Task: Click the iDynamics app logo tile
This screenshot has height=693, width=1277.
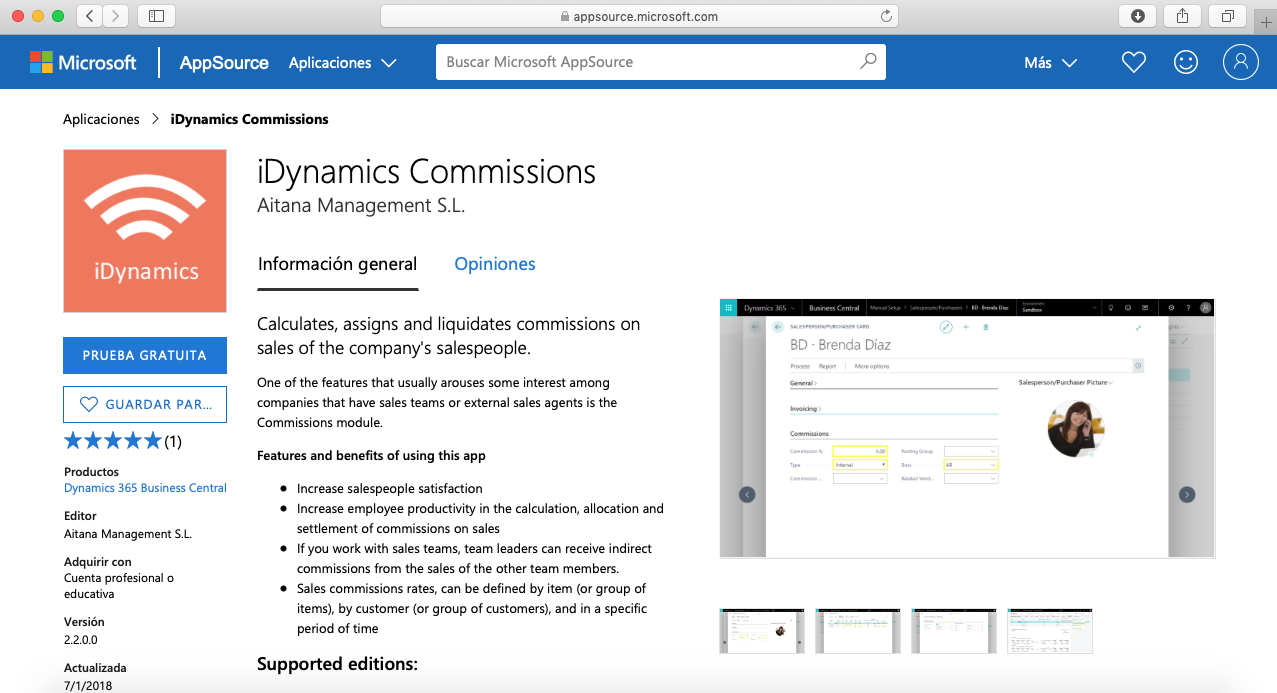Action: pyautogui.click(x=145, y=231)
